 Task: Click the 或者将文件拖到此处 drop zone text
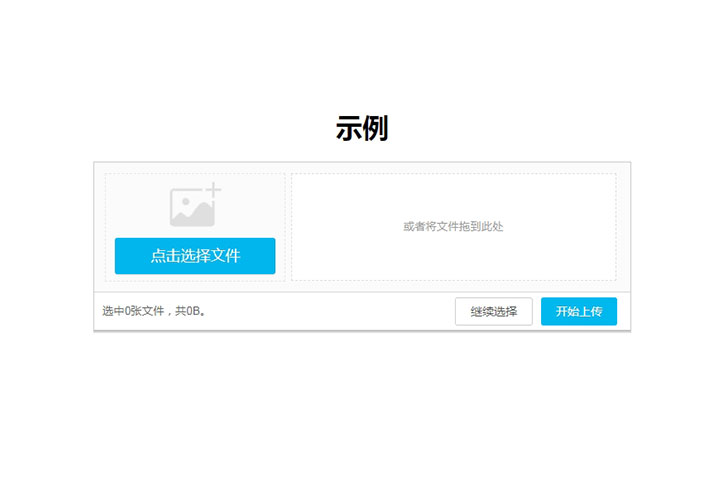pyautogui.click(x=453, y=227)
